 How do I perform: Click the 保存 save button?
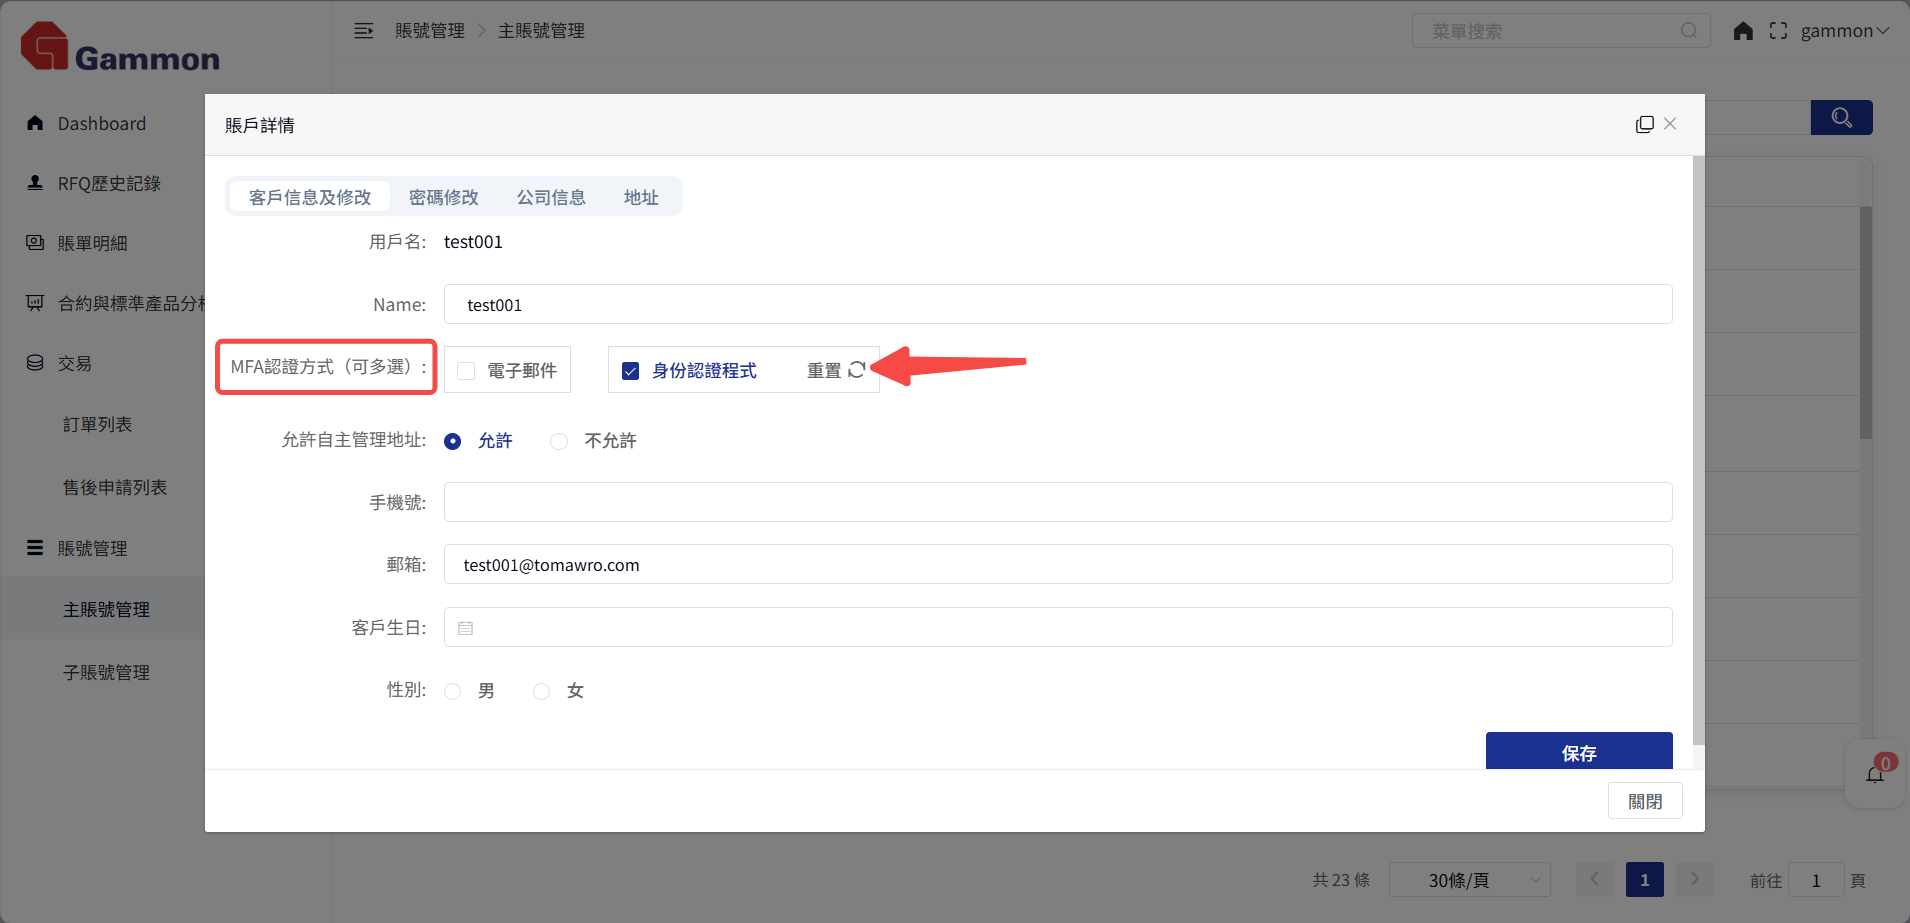tap(1578, 752)
